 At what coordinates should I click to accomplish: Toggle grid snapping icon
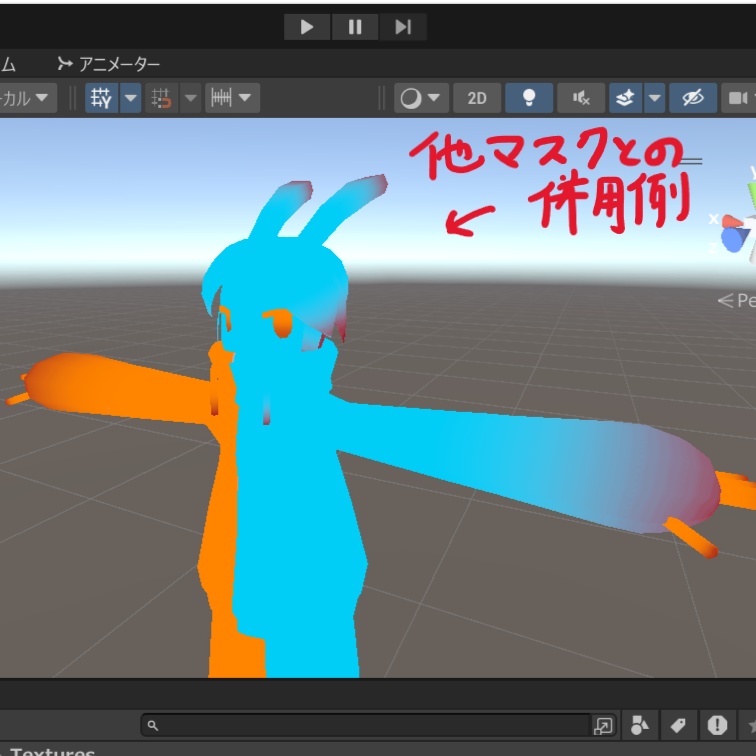pos(161,98)
